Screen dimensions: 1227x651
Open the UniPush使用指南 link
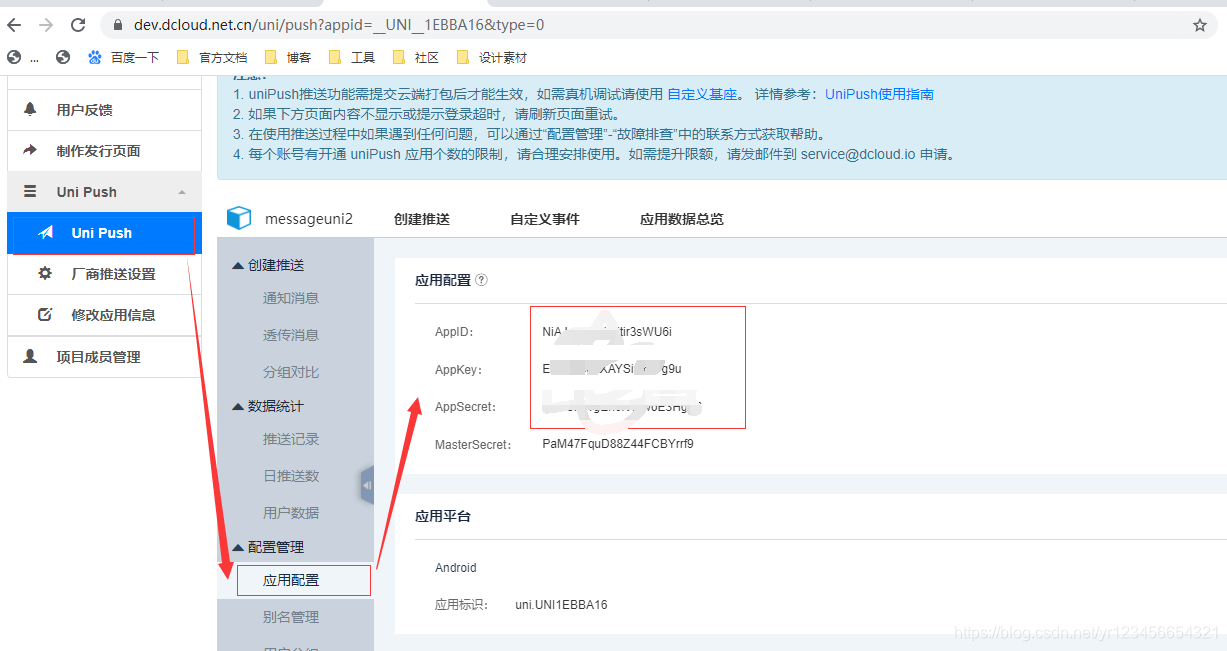coord(879,94)
